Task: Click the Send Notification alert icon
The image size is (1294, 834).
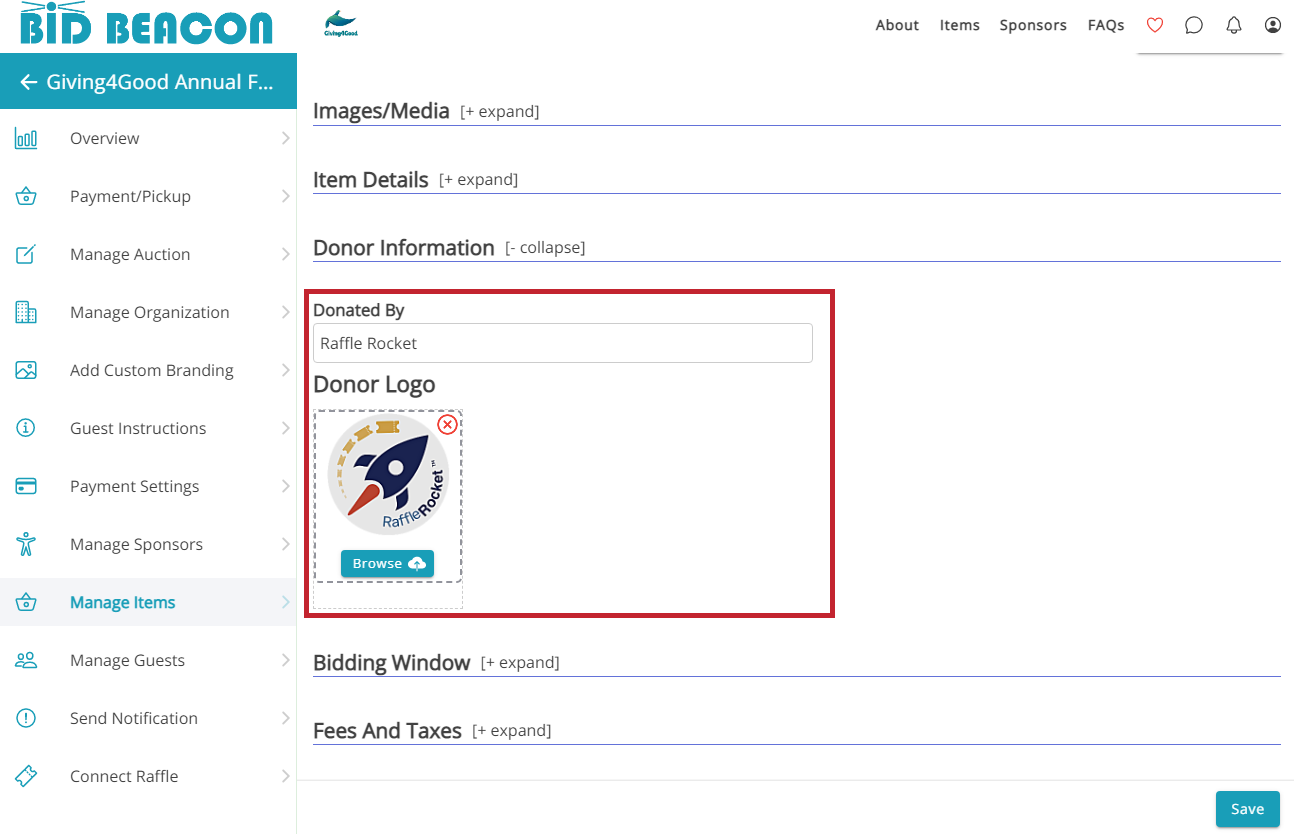Action: [26, 719]
